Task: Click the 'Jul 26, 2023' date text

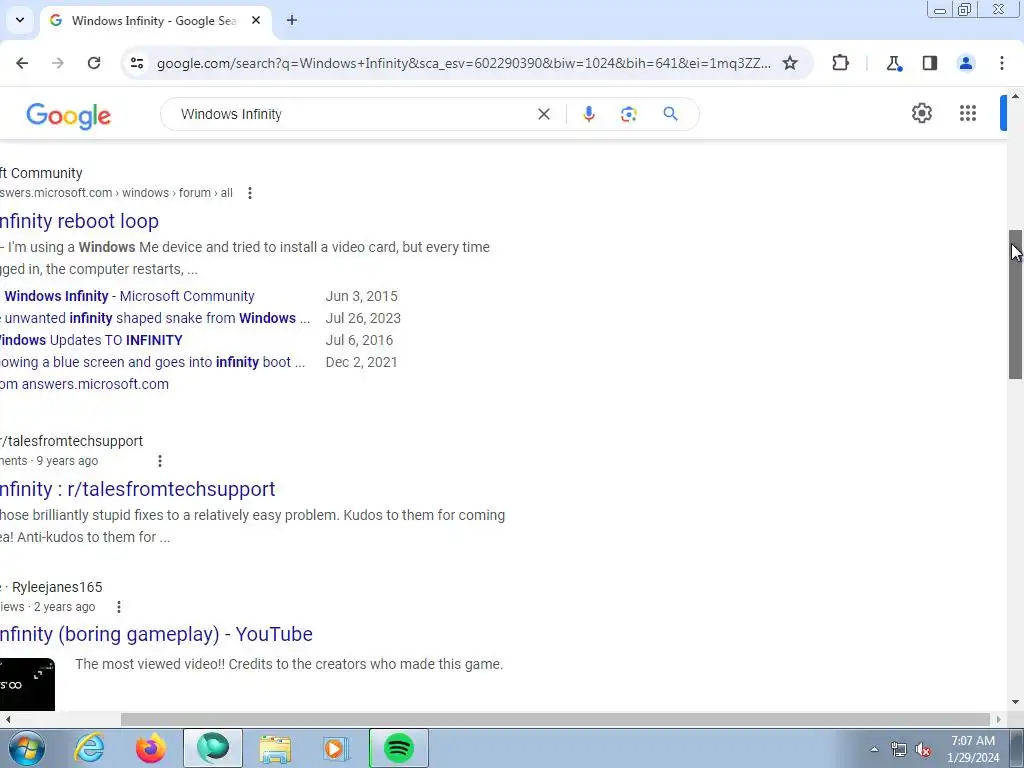Action: (x=363, y=319)
